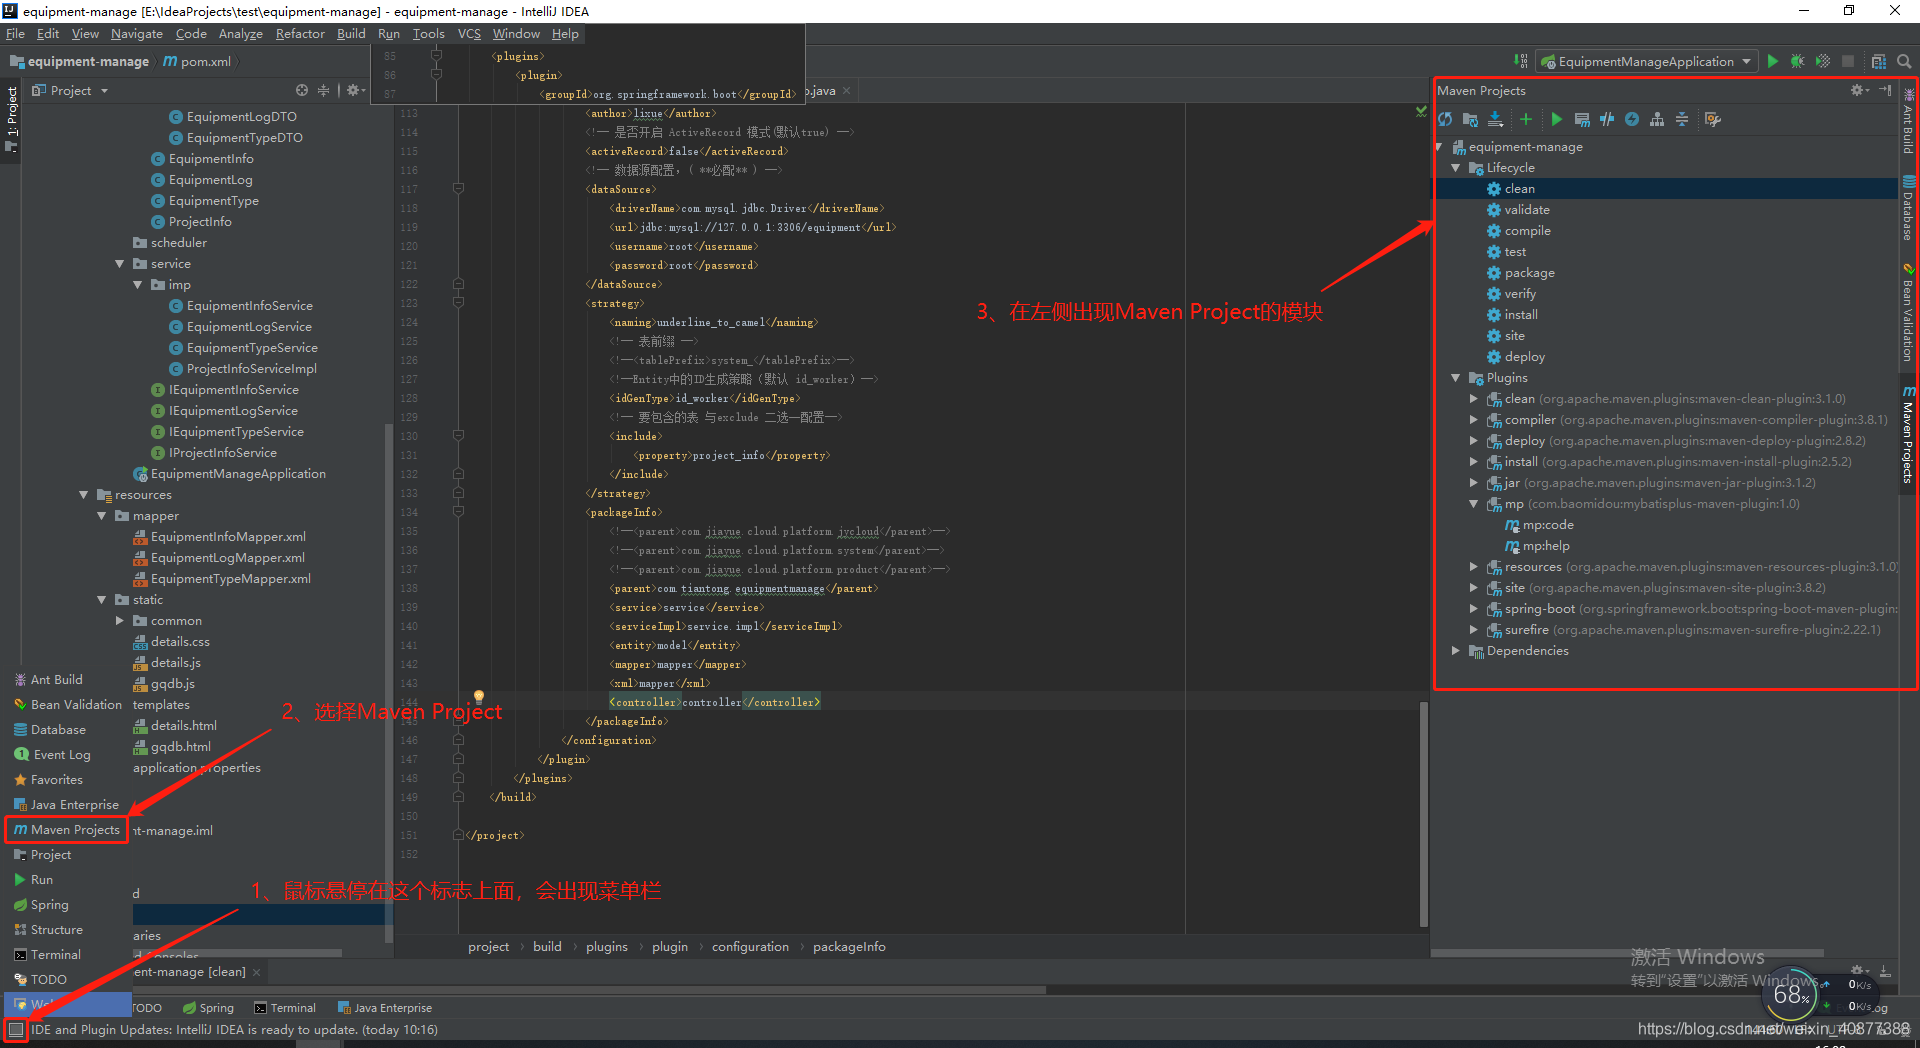Open Maven settings wrench icon
1920x1048 pixels.
click(x=1713, y=119)
